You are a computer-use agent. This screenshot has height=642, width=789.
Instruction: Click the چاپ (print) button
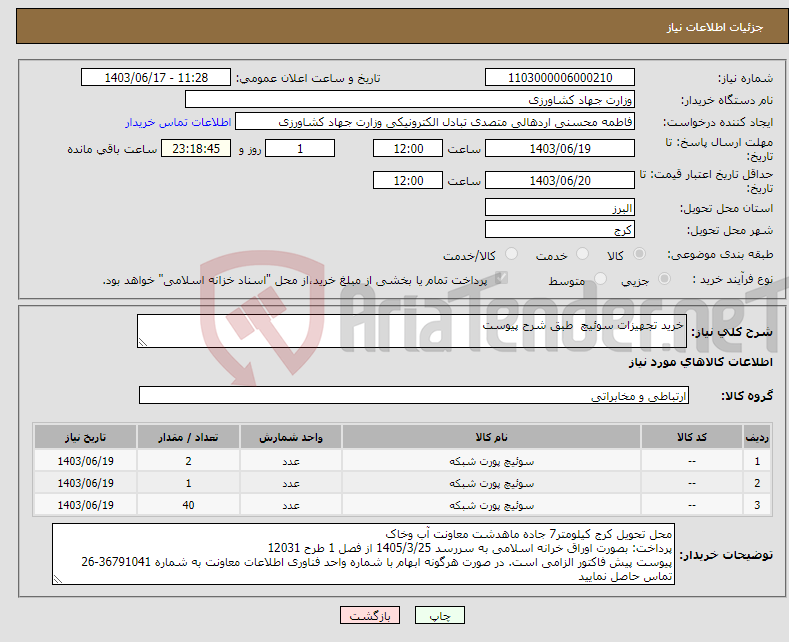coord(439,615)
